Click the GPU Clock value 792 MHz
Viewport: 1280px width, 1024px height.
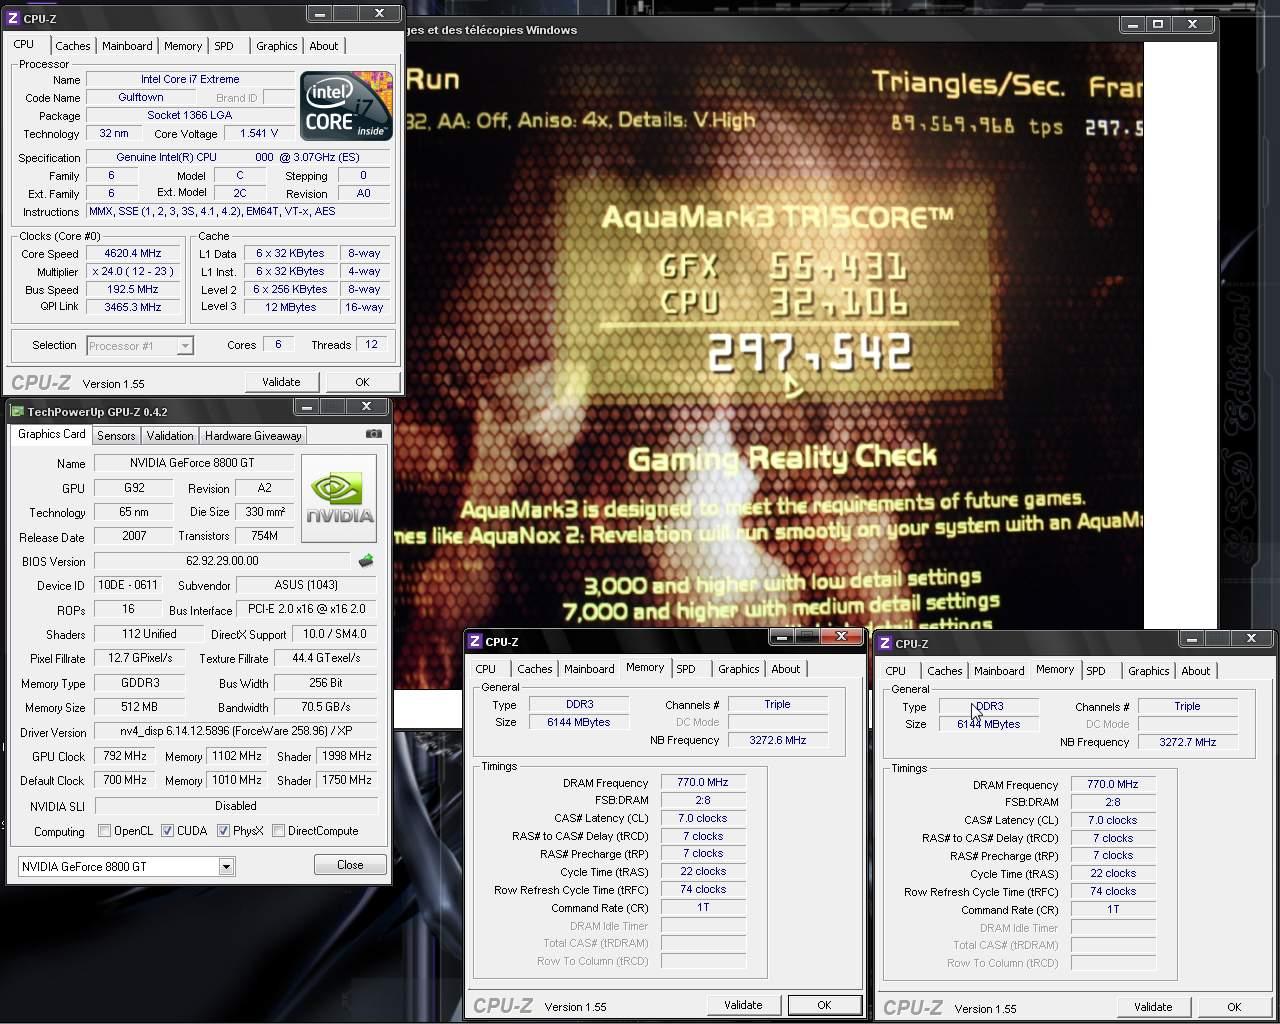[124, 757]
